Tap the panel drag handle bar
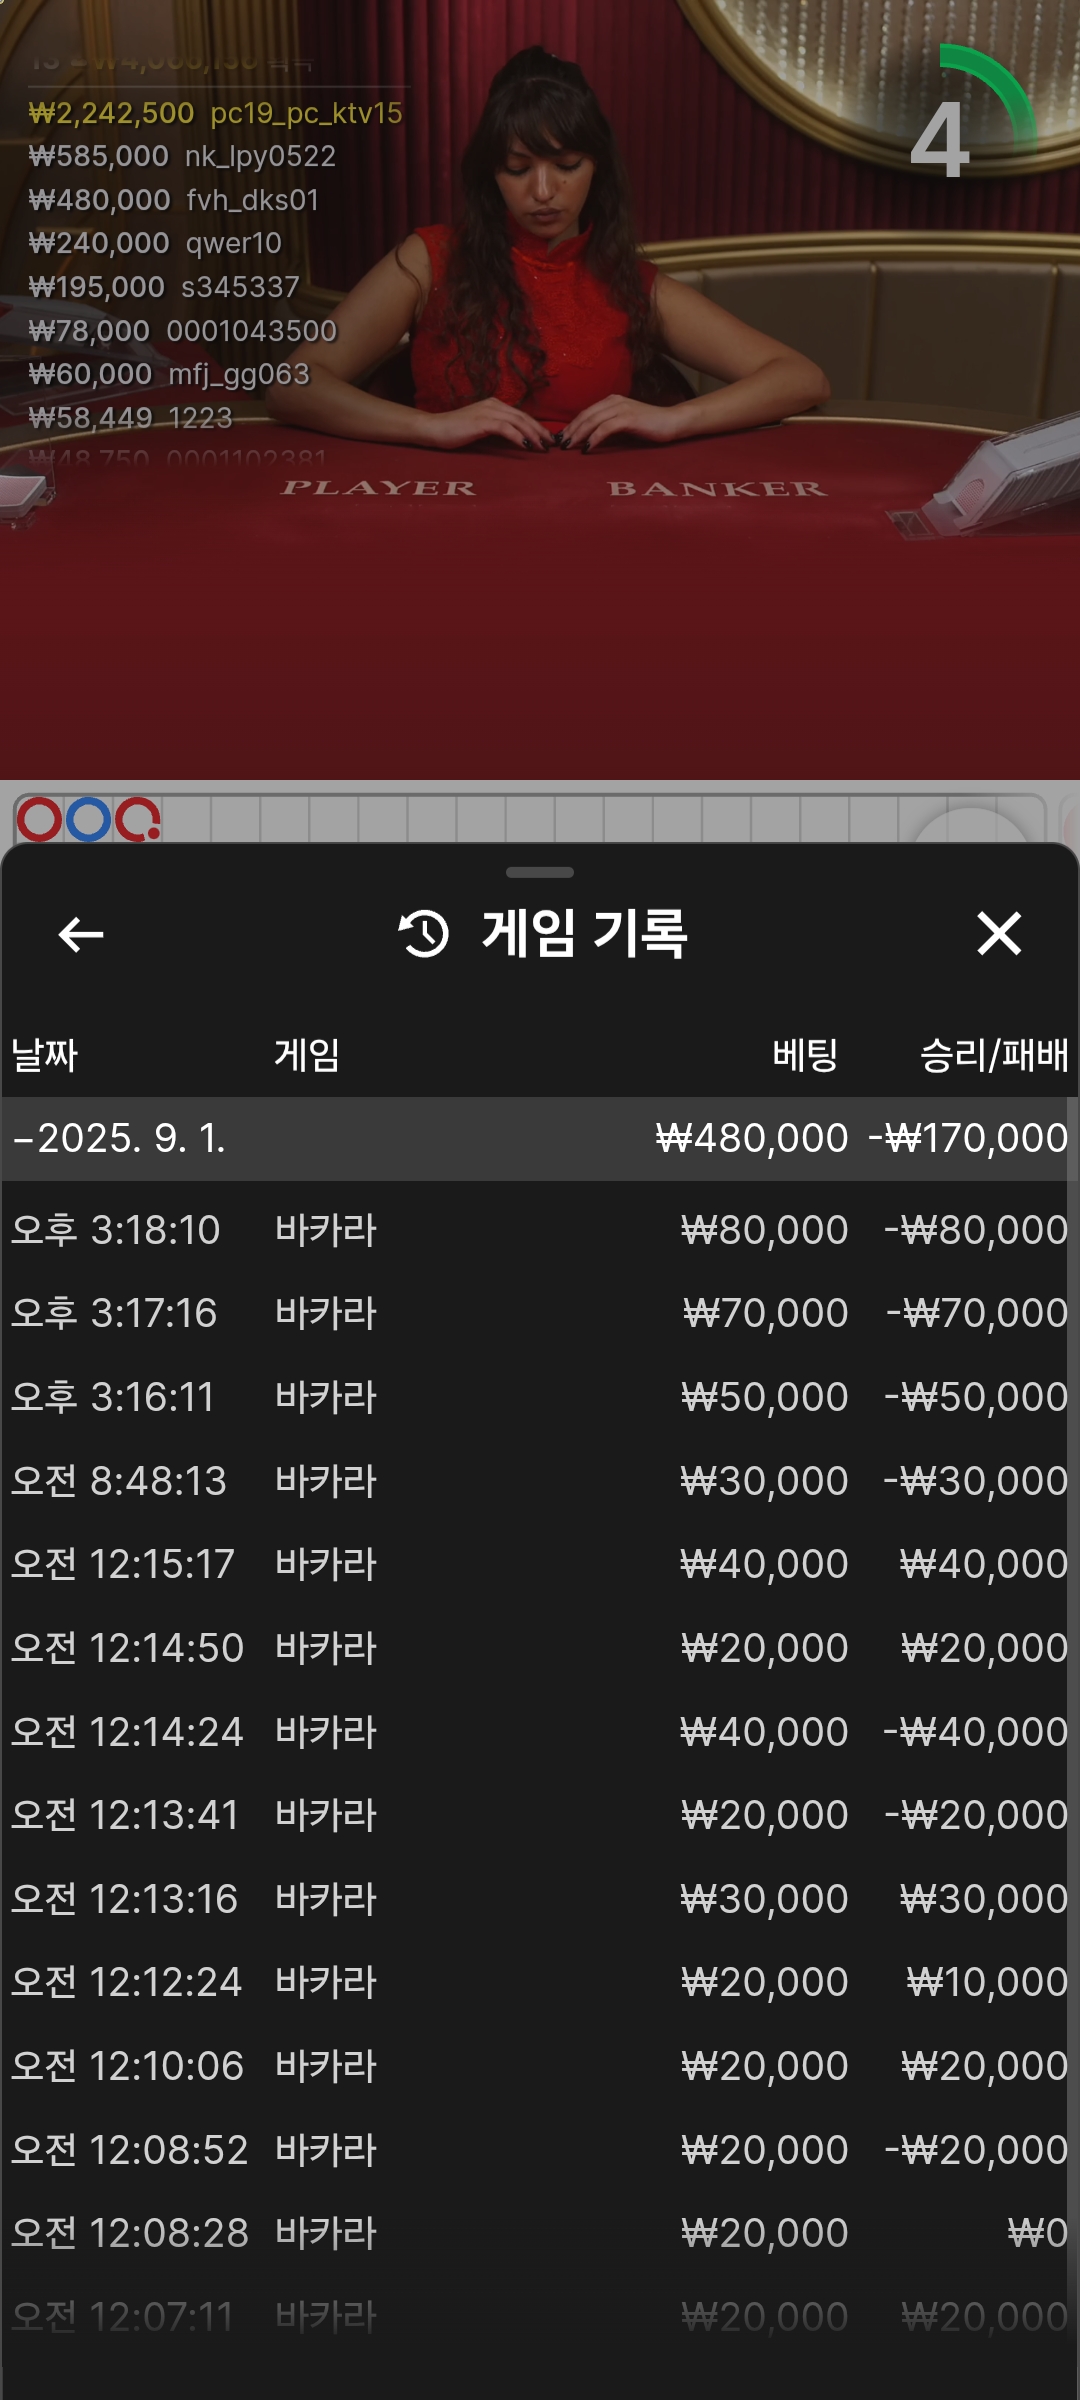The height and width of the screenshot is (2400, 1080). click(x=540, y=872)
